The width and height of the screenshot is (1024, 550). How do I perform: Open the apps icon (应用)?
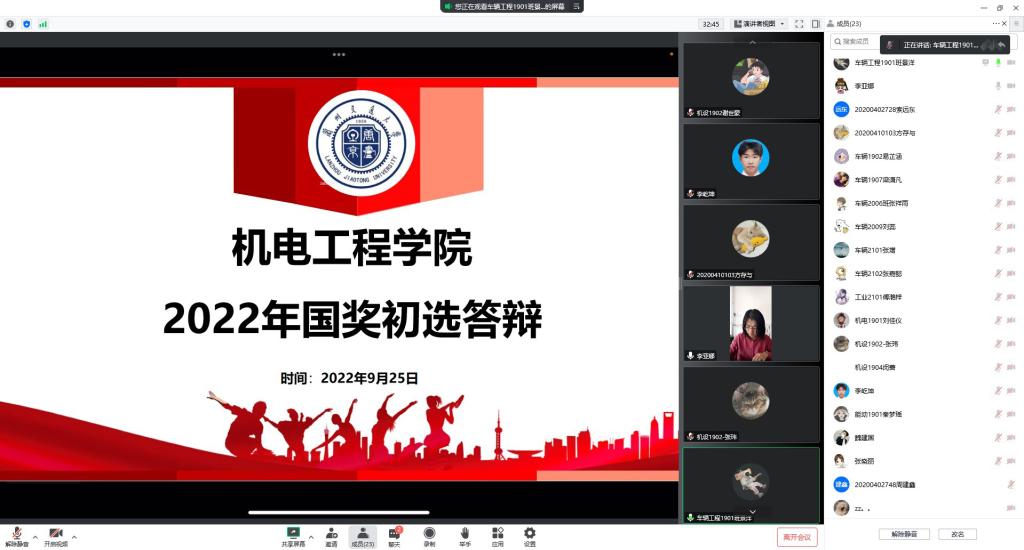[x=497, y=535]
